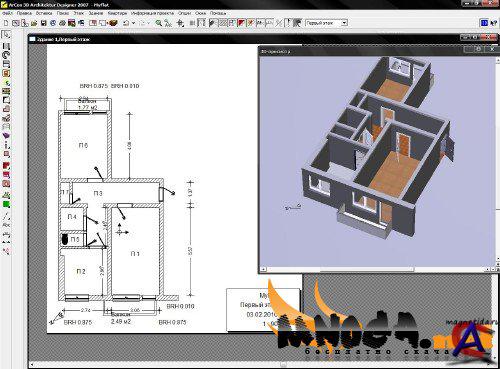The width and height of the screenshot is (500, 369).
Task: Click room label П1 in floor plan
Action: click(135, 254)
